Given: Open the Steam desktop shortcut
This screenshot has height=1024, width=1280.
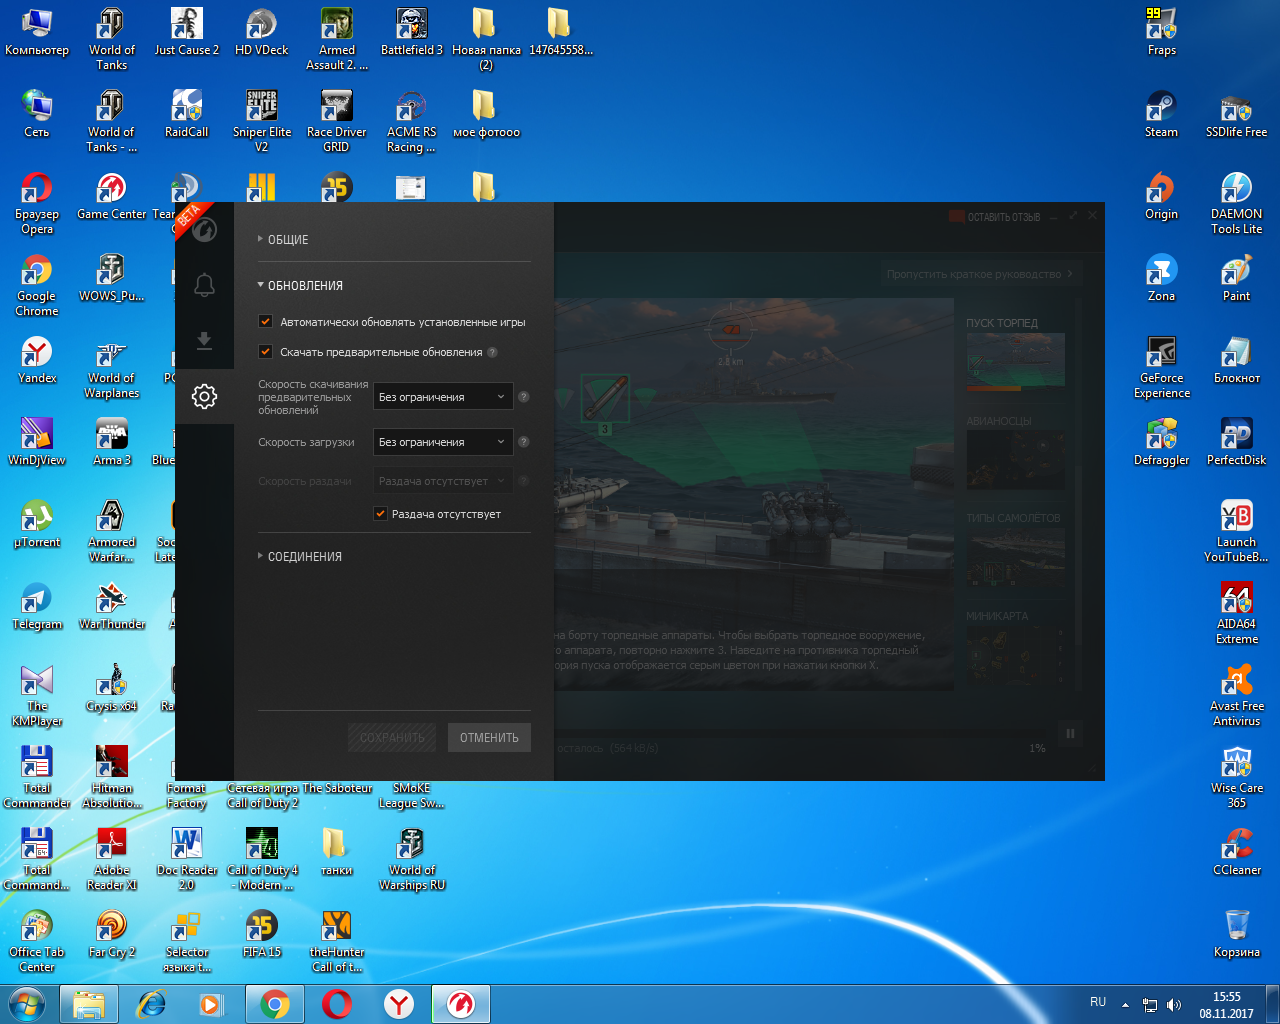Looking at the screenshot, I should coord(1161,114).
